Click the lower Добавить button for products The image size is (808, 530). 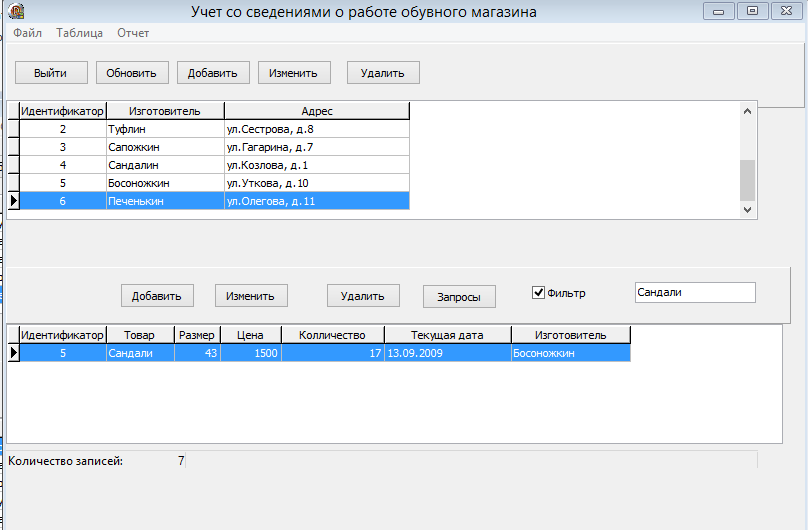pyautogui.click(x=157, y=296)
